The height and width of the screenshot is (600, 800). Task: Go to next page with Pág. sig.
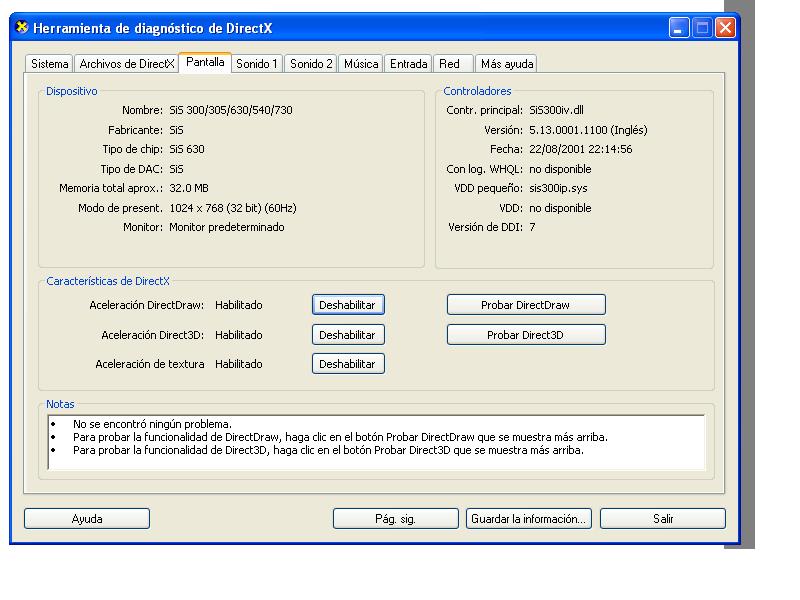[x=395, y=519]
